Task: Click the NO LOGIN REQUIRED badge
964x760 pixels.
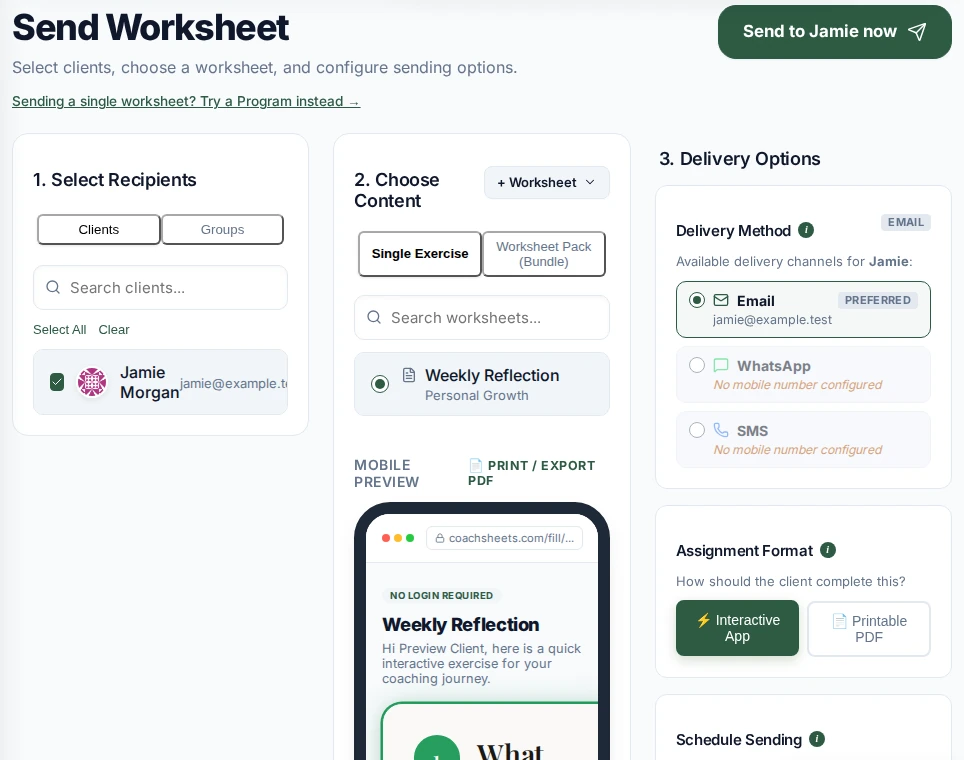Action: (441, 595)
